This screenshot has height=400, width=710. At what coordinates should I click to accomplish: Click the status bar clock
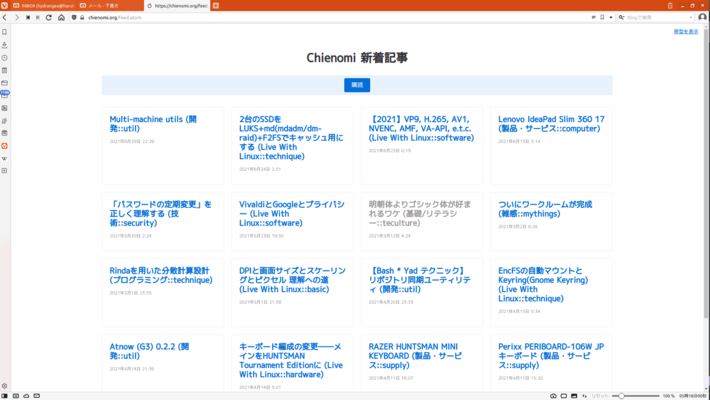click(x=693, y=396)
